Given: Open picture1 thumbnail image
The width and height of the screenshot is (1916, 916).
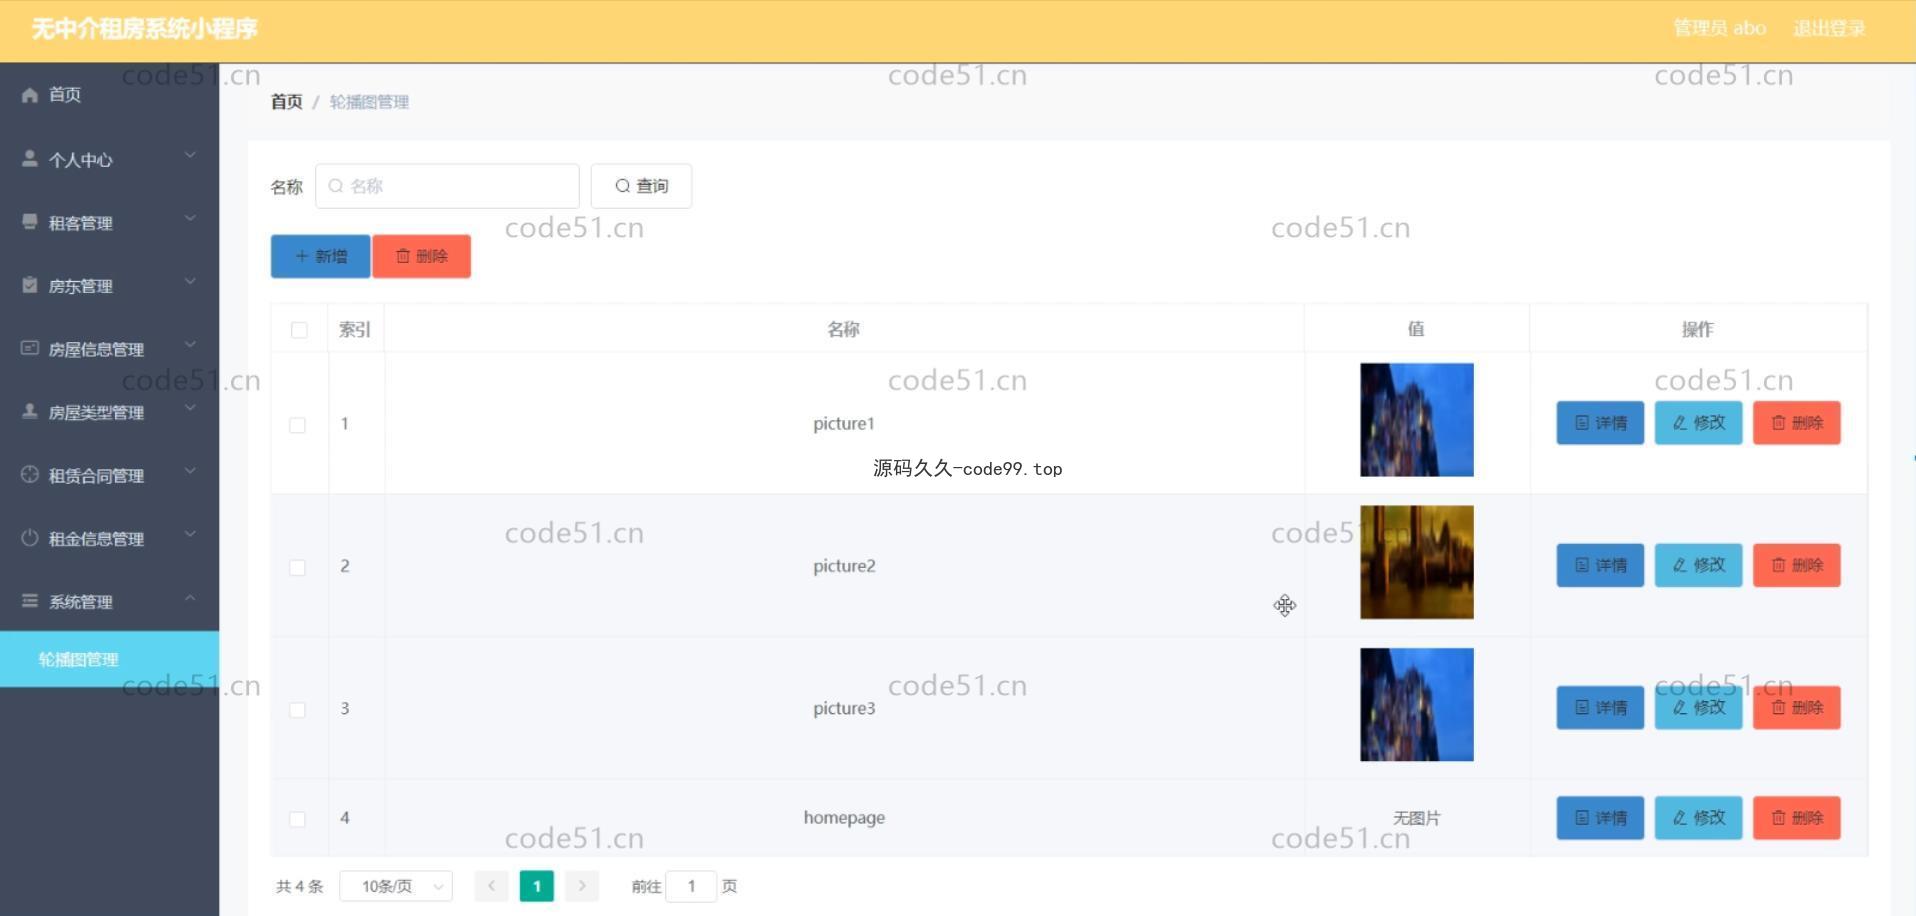Looking at the screenshot, I should click(x=1416, y=420).
